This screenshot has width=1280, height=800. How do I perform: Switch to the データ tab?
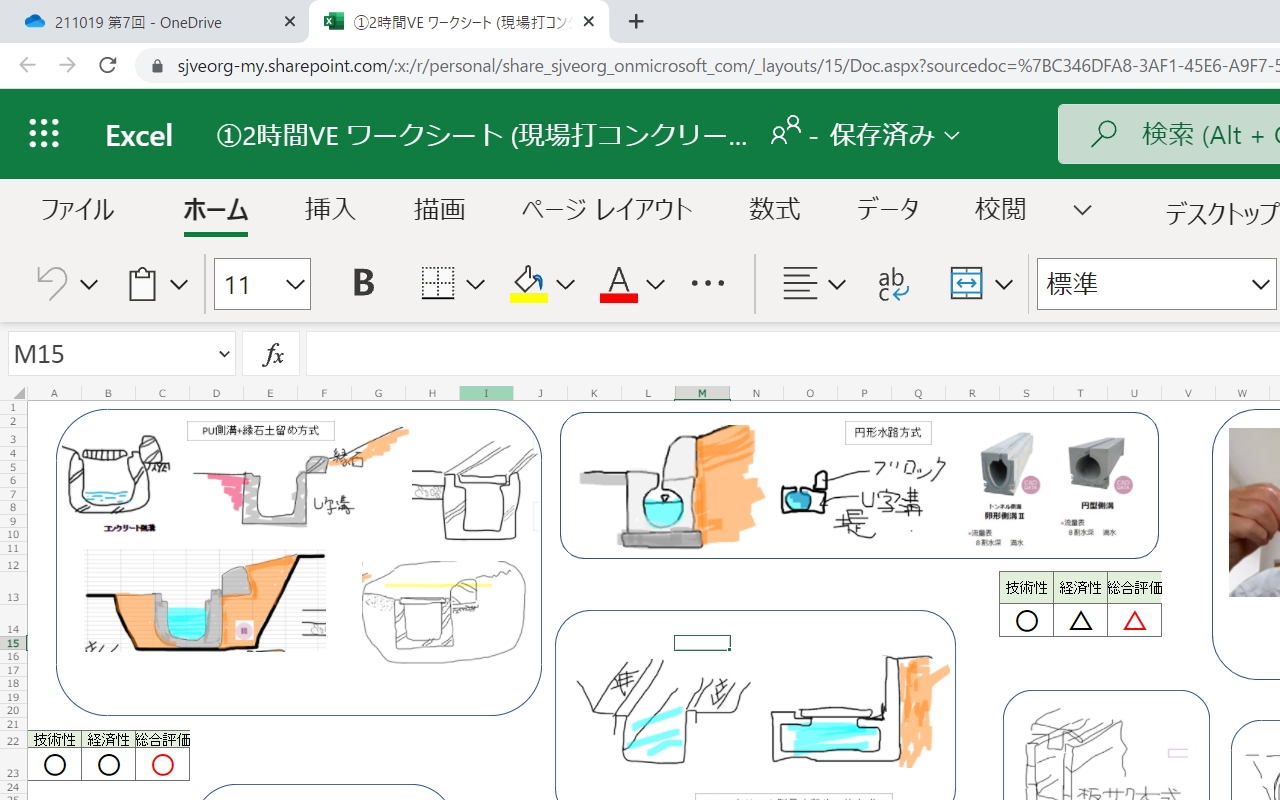pos(888,209)
